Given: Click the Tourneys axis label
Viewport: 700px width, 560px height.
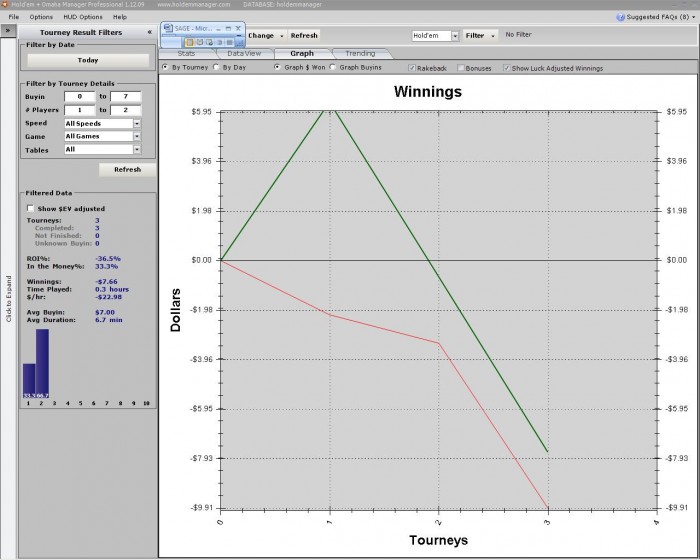Looking at the screenshot, I should pyautogui.click(x=438, y=540).
